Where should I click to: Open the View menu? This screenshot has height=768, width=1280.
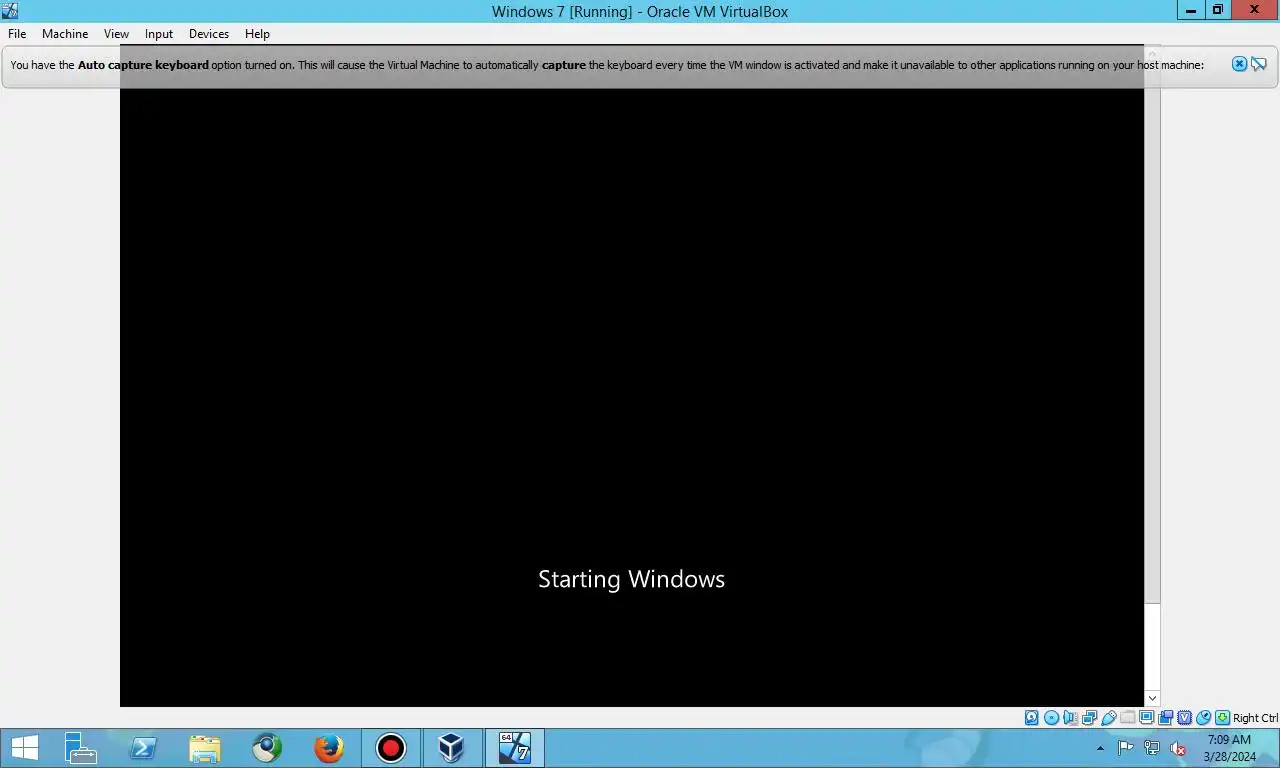117,33
